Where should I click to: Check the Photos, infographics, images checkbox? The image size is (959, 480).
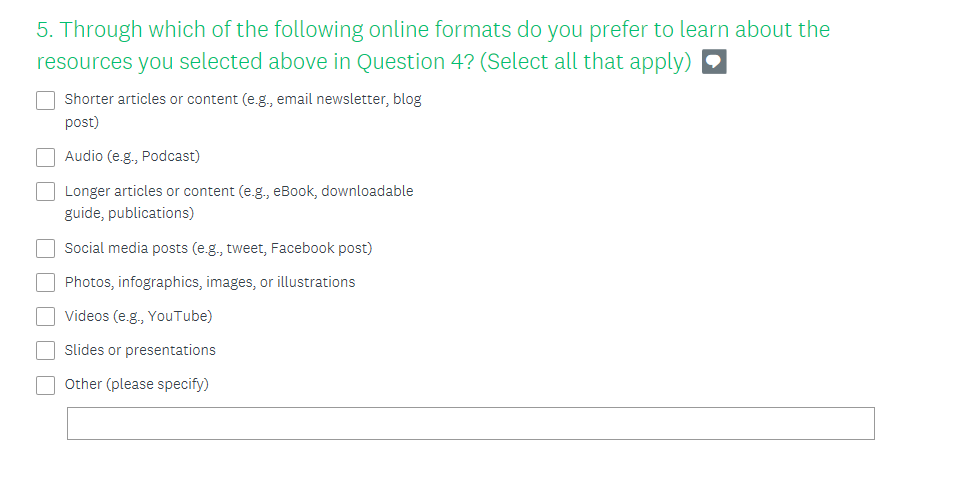pos(46,283)
